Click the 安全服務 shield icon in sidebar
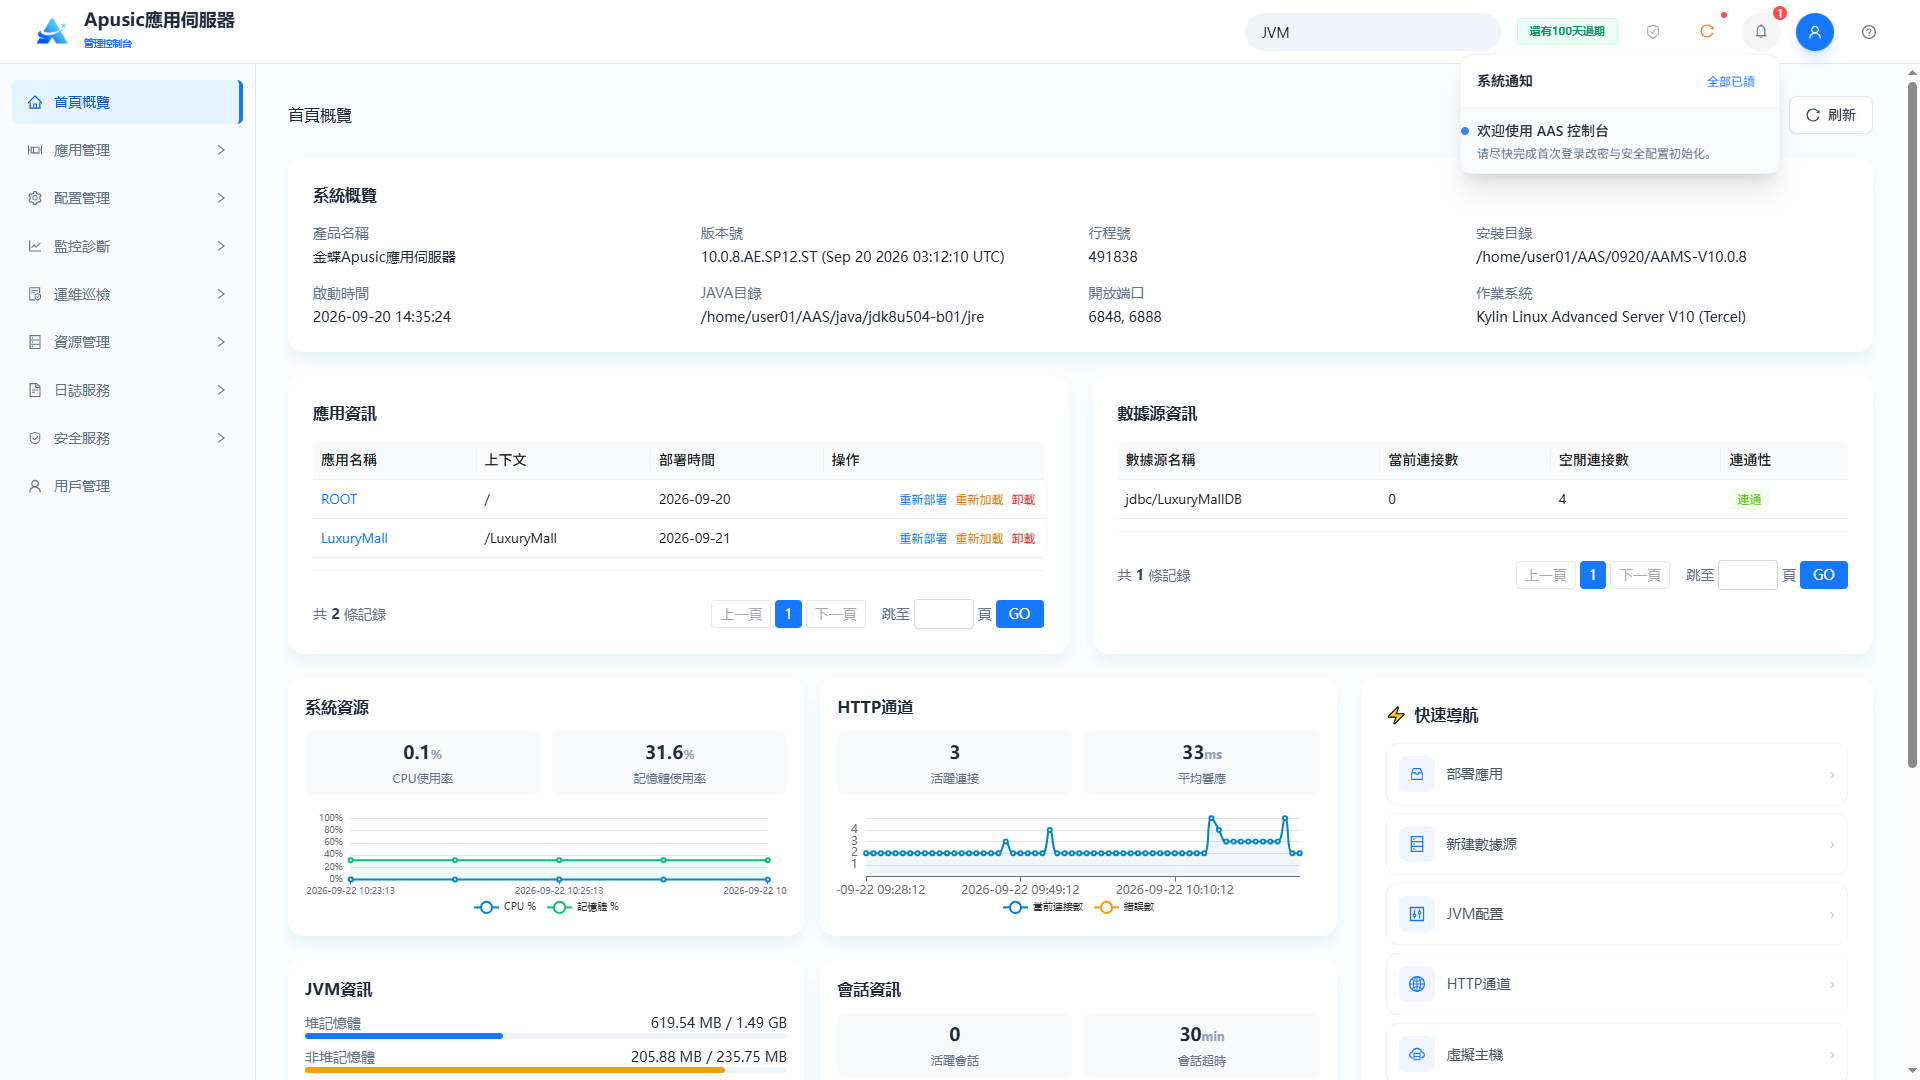1920x1080 pixels. pos(35,438)
